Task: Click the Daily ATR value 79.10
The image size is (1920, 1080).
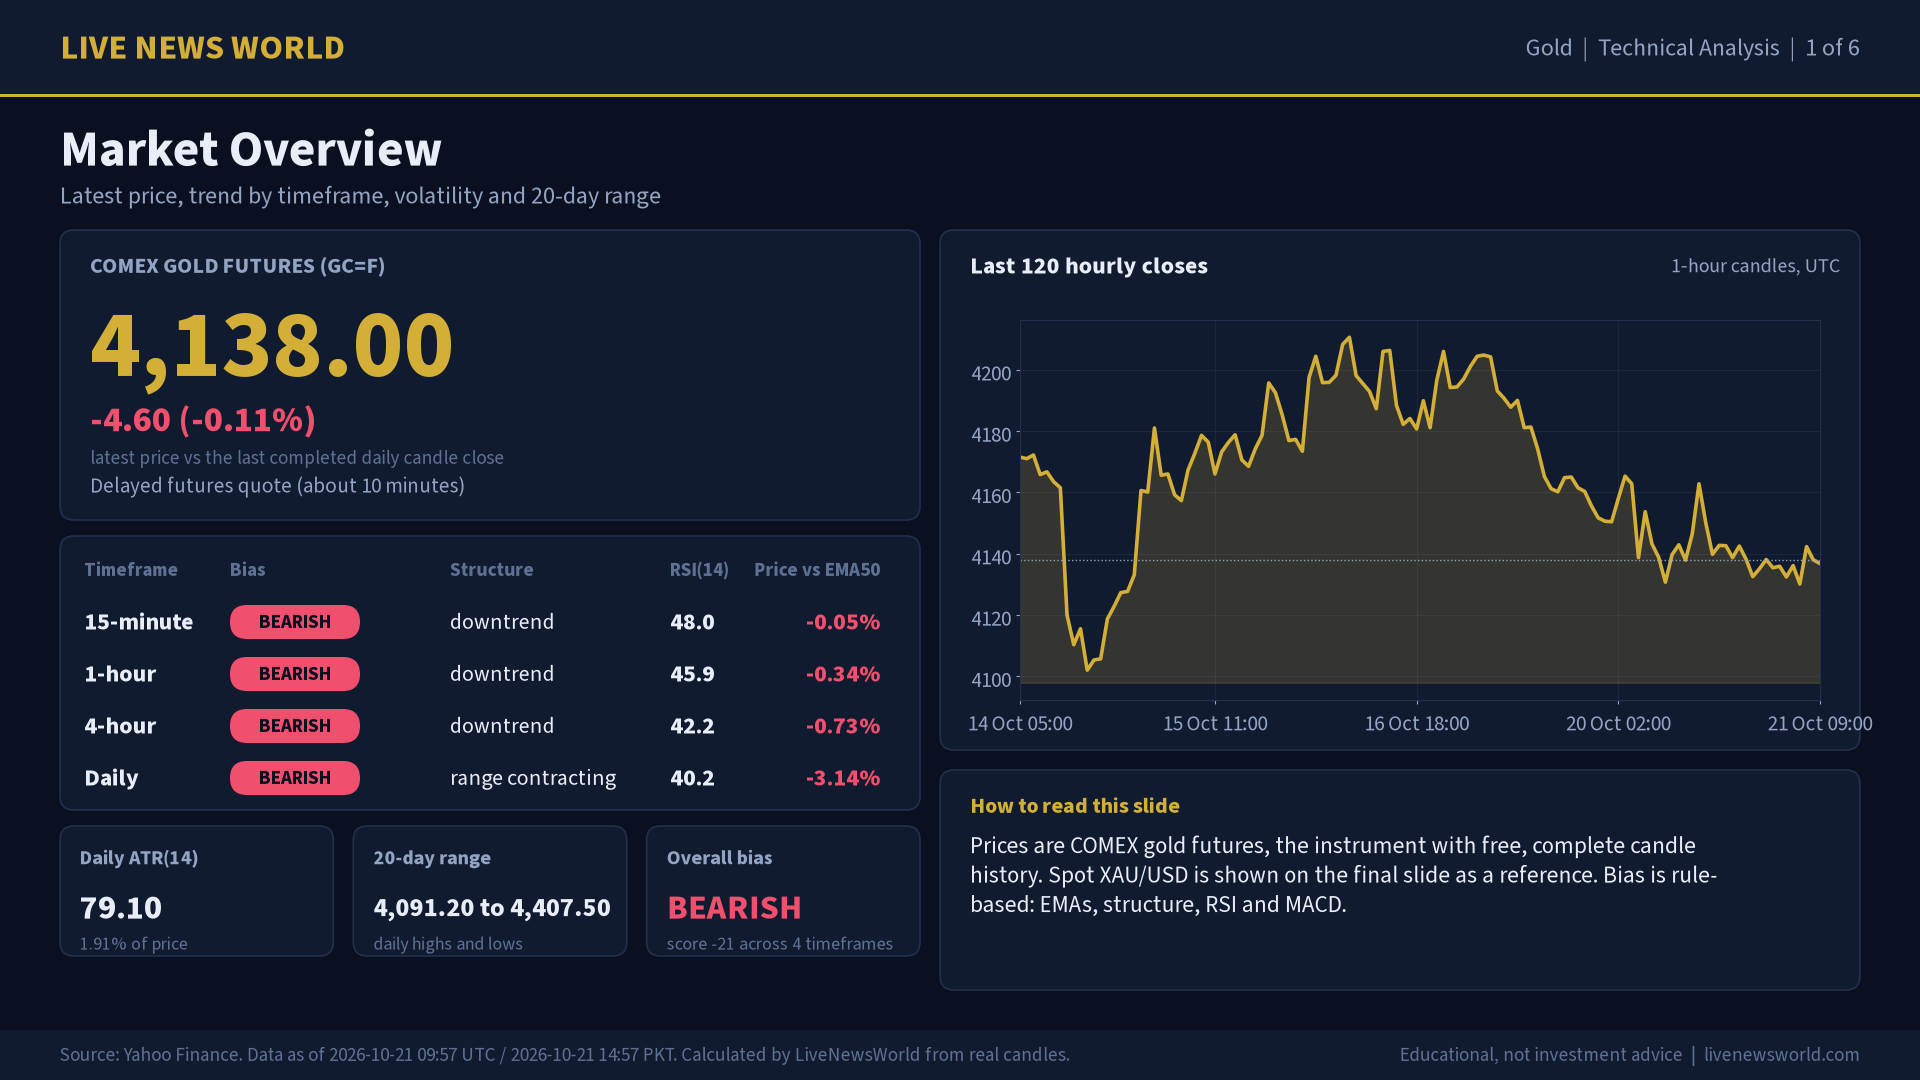Action: 121,908
